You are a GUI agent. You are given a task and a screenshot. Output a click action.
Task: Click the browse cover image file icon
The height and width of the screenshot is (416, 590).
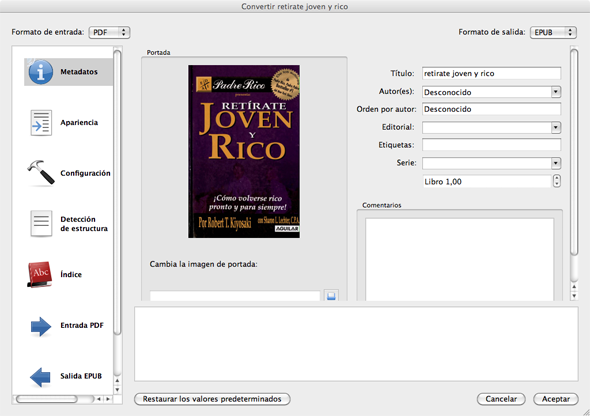tap(331, 296)
